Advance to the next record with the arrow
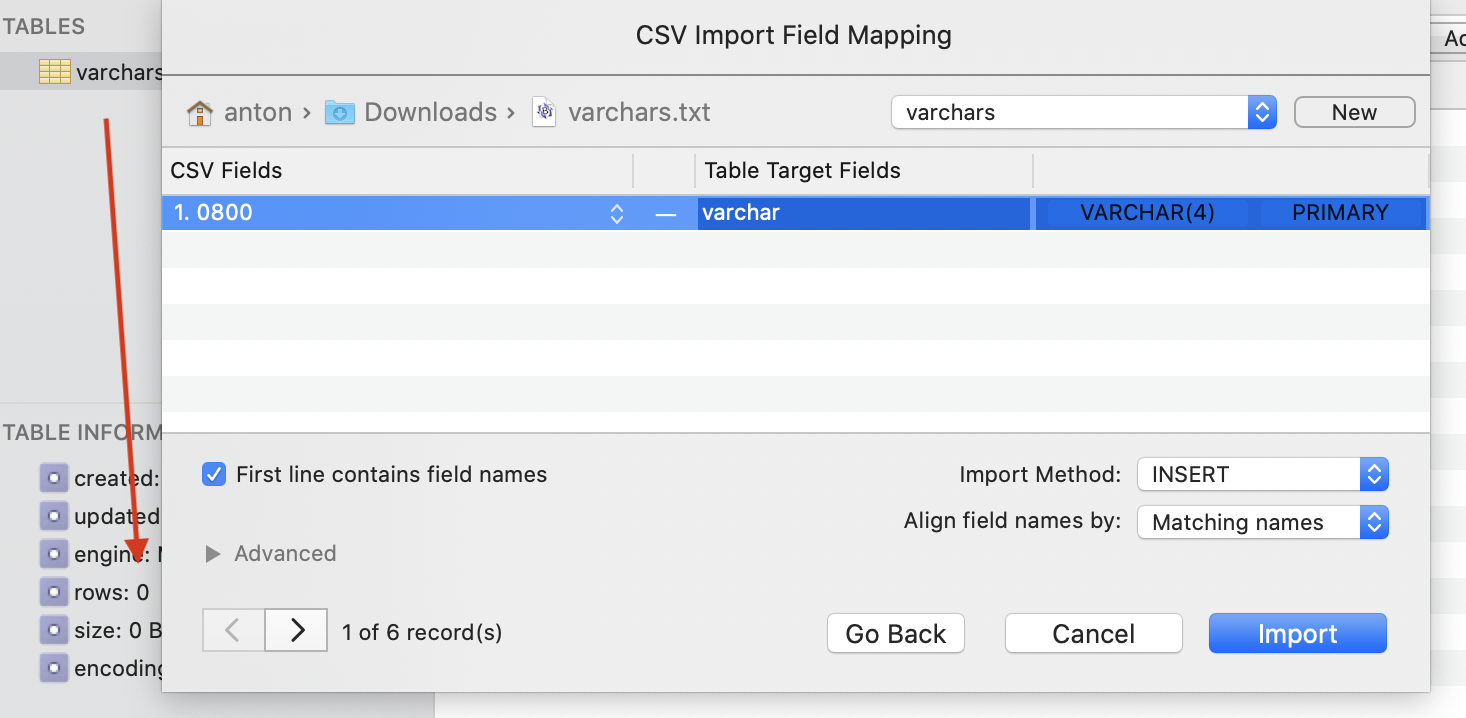The height and width of the screenshot is (718, 1466). tap(295, 630)
